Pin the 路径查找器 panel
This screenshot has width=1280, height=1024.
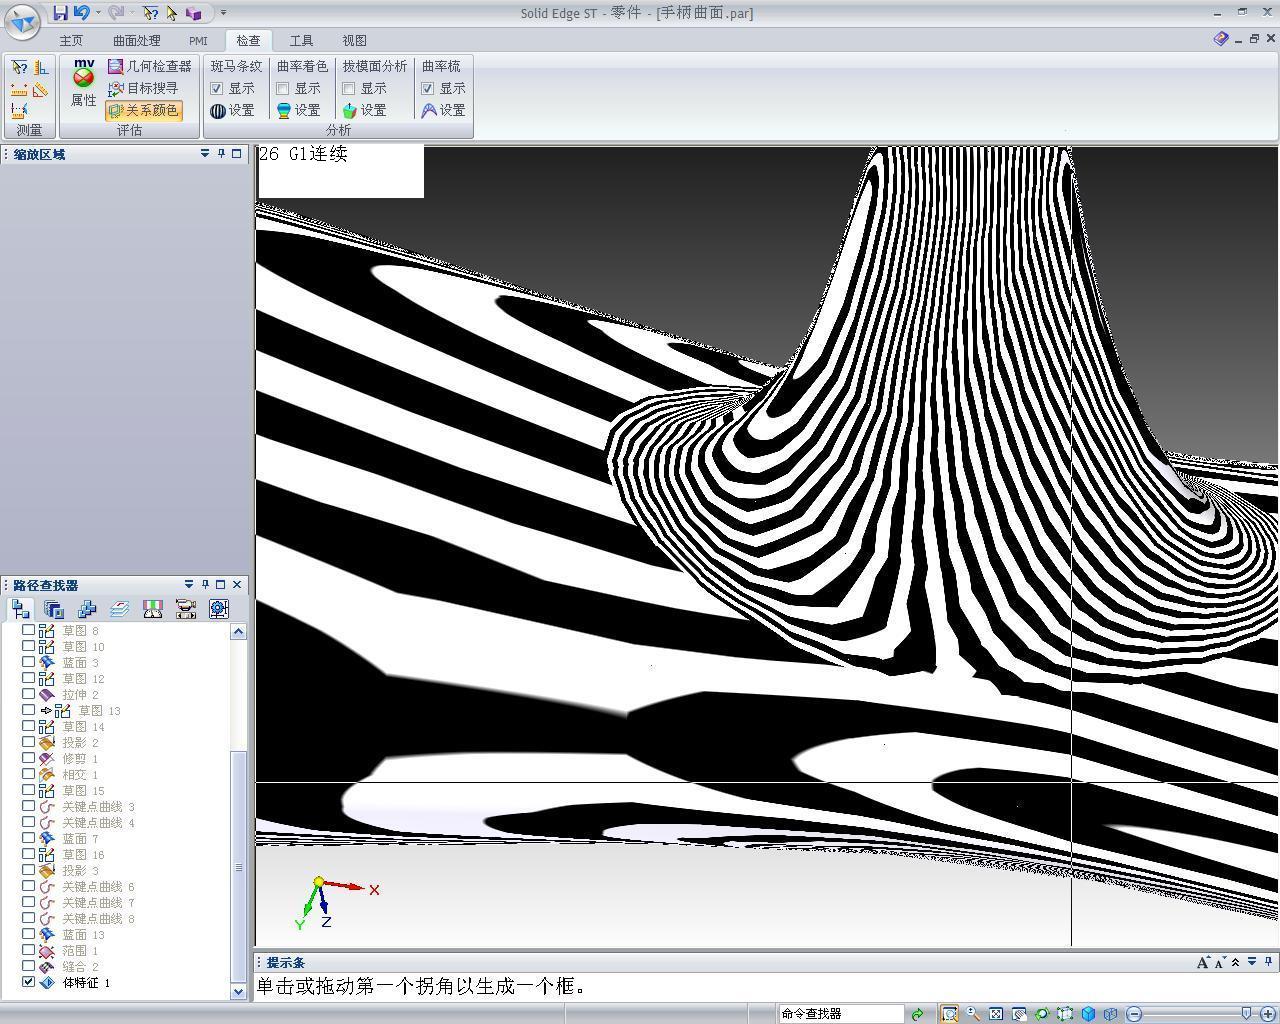coord(205,585)
